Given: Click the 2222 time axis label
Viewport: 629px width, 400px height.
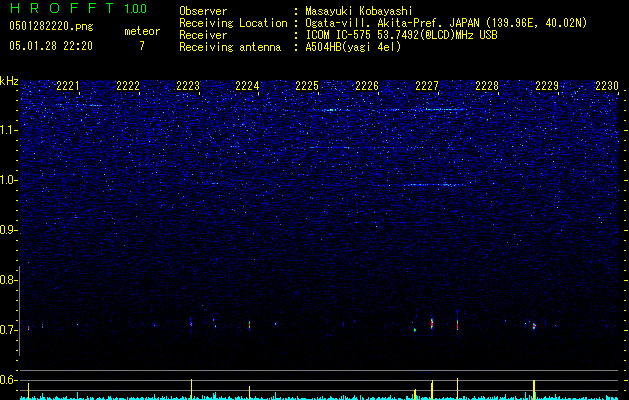Looking at the screenshot, I should tap(128, 86).
